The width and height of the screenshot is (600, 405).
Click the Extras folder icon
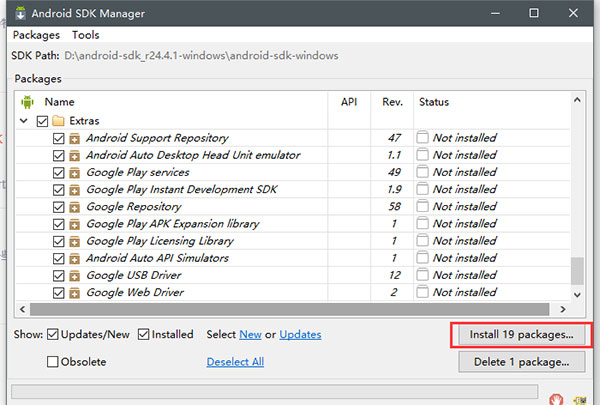click(x=58, y=121)
